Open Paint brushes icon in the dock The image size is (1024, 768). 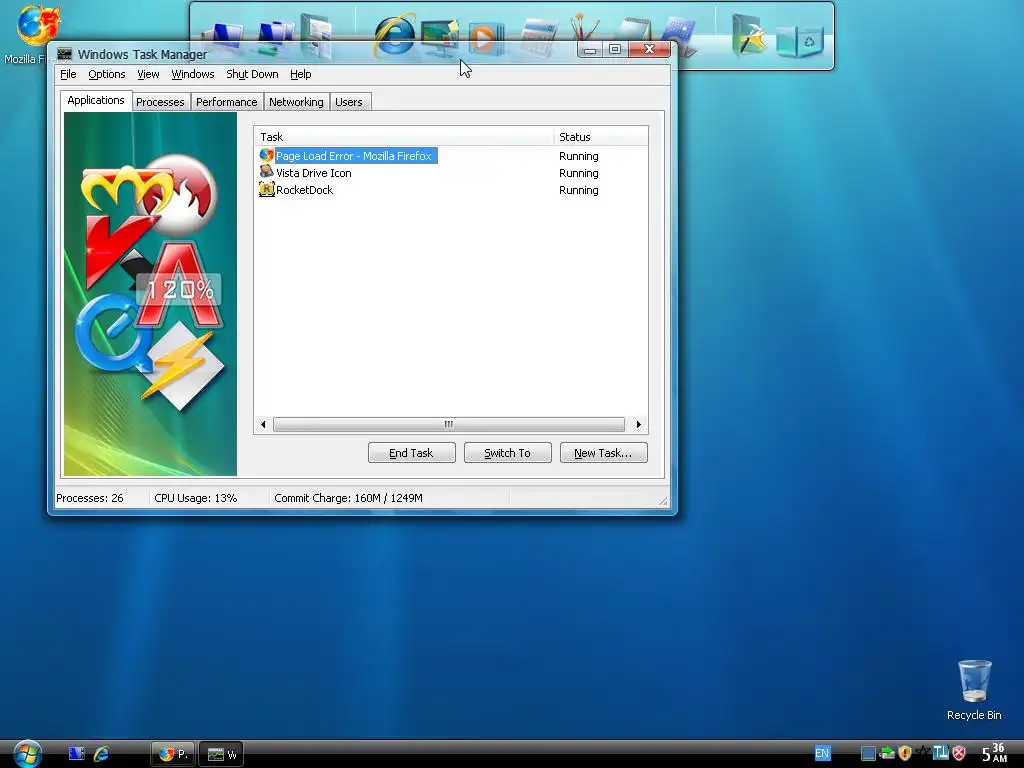point(584,29)
